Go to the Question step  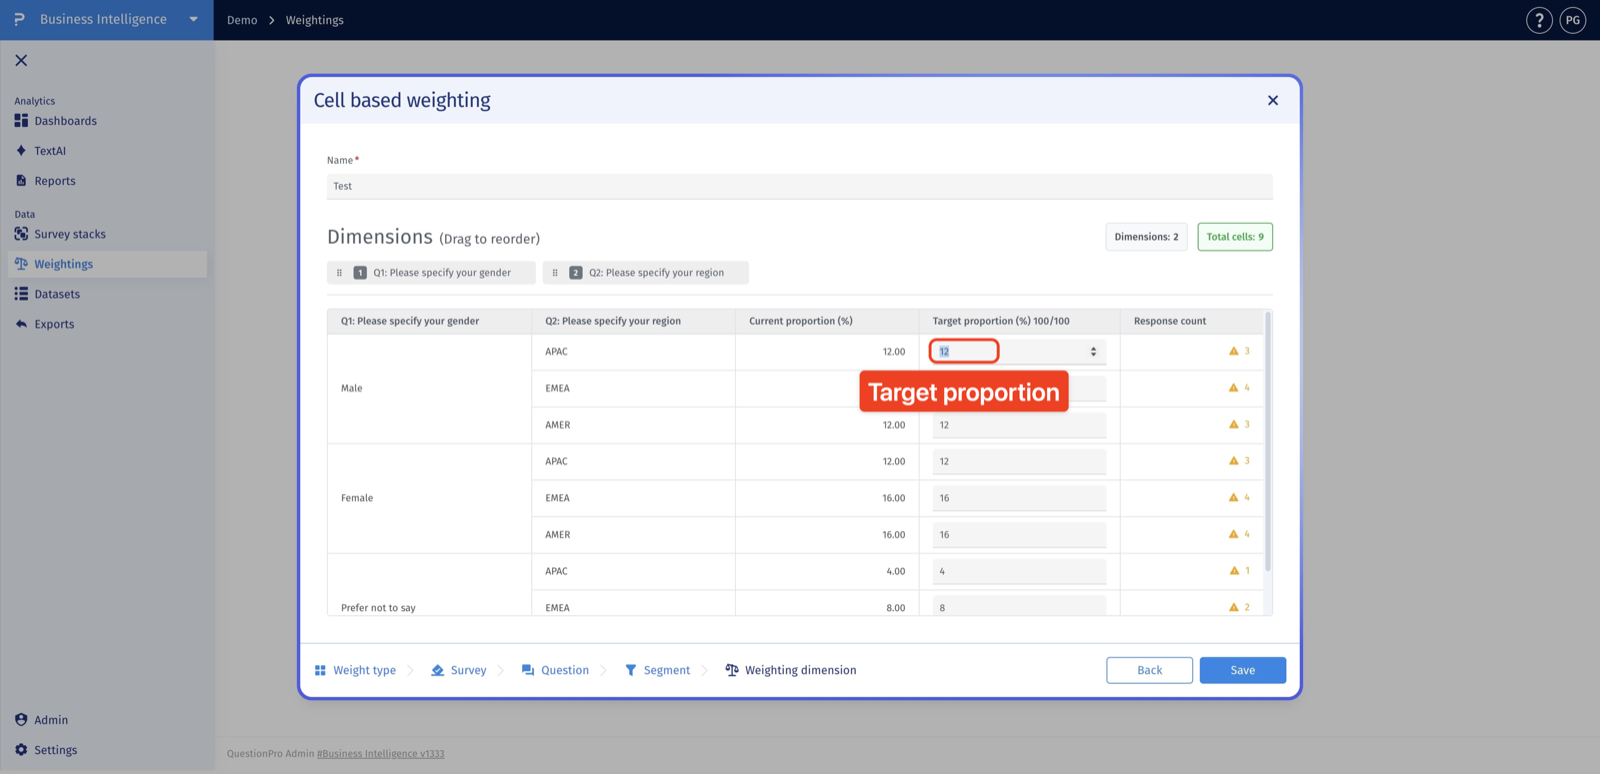point(555,670)
